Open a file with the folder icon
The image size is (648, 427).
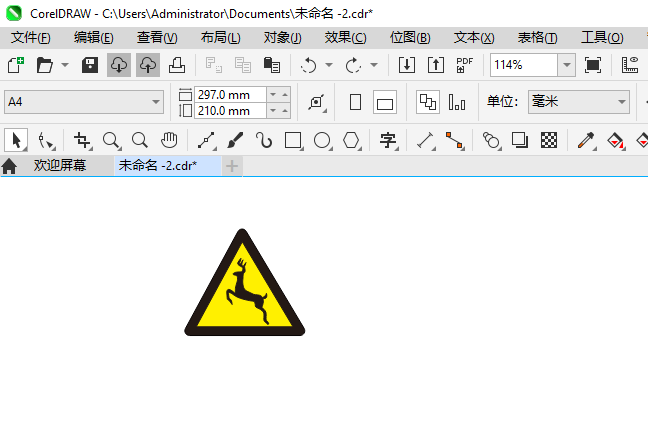[45, 65]
